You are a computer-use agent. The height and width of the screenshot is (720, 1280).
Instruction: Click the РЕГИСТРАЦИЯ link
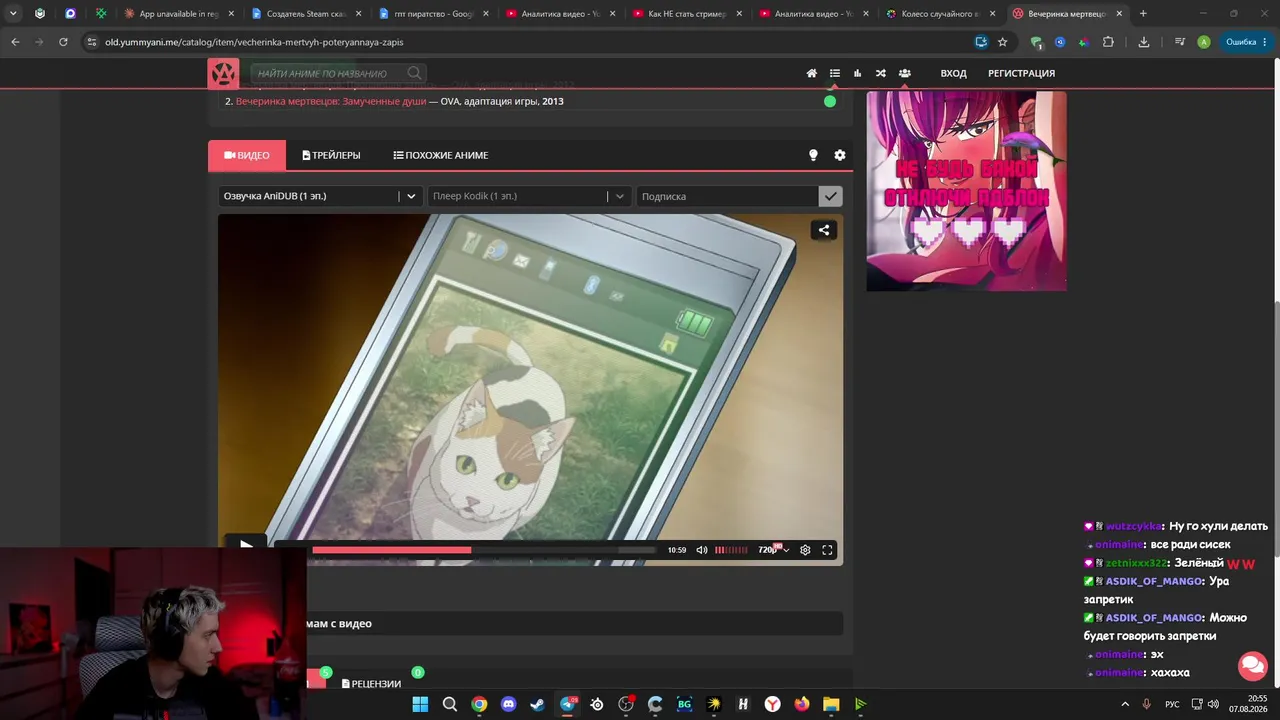point(1021,73)
